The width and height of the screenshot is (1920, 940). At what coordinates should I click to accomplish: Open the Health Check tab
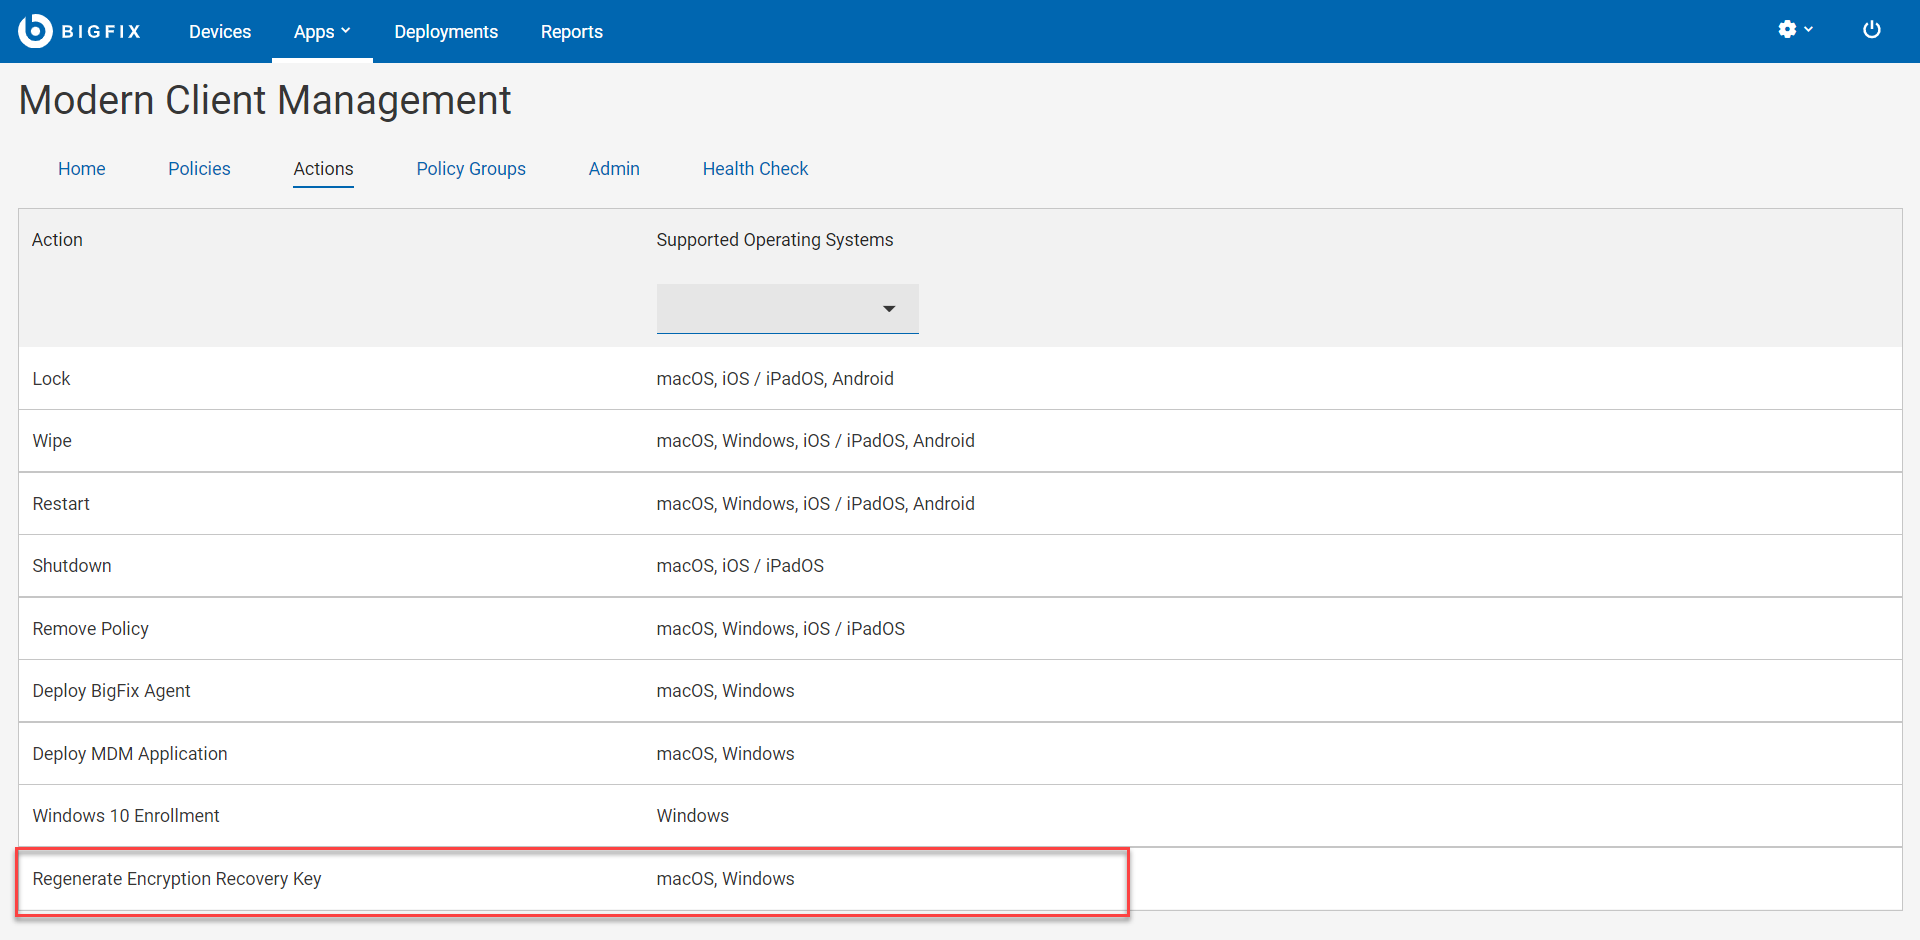tap(755, 169)
